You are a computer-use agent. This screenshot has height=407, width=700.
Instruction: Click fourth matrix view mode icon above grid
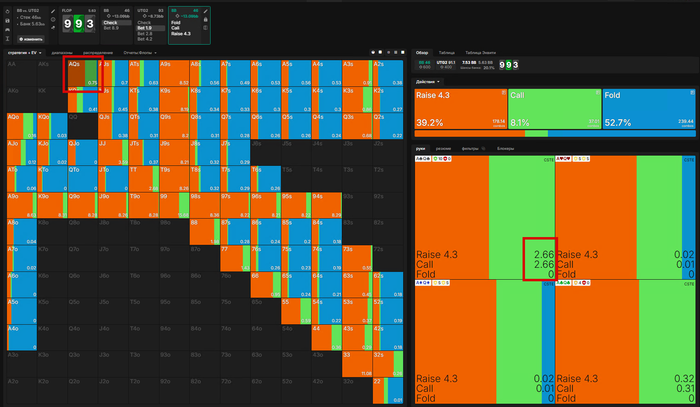point(396,52)
